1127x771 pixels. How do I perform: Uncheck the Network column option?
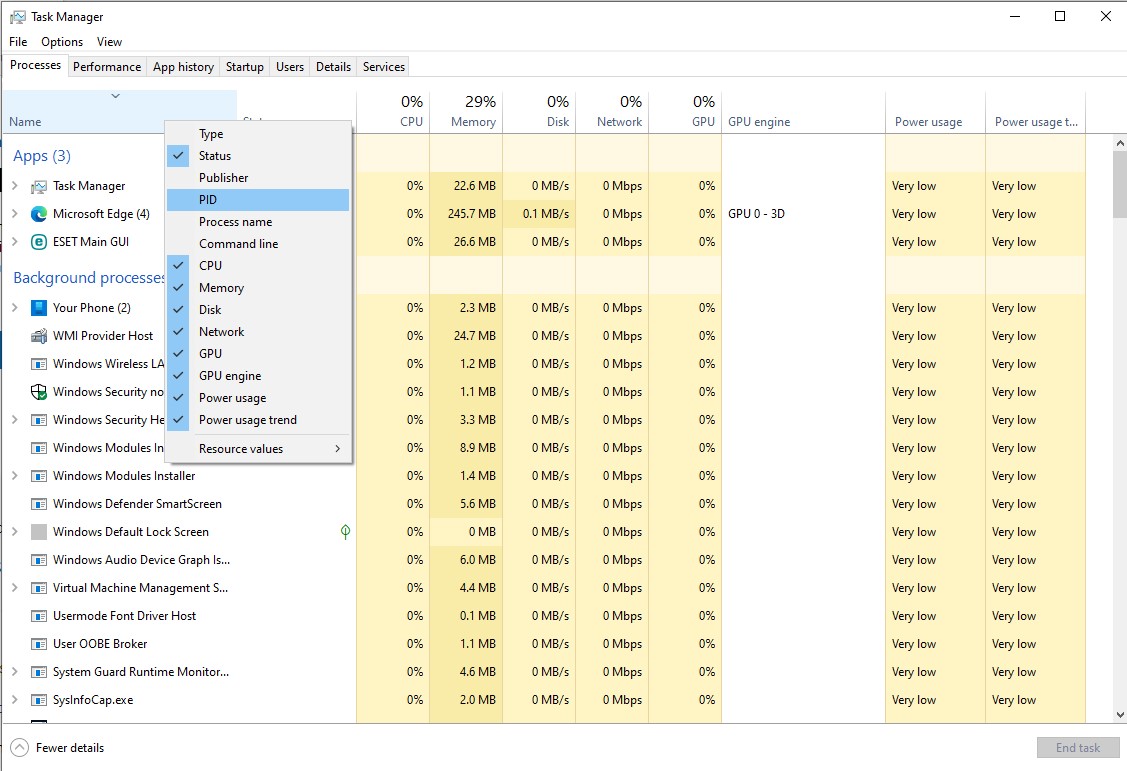[257, 332]
